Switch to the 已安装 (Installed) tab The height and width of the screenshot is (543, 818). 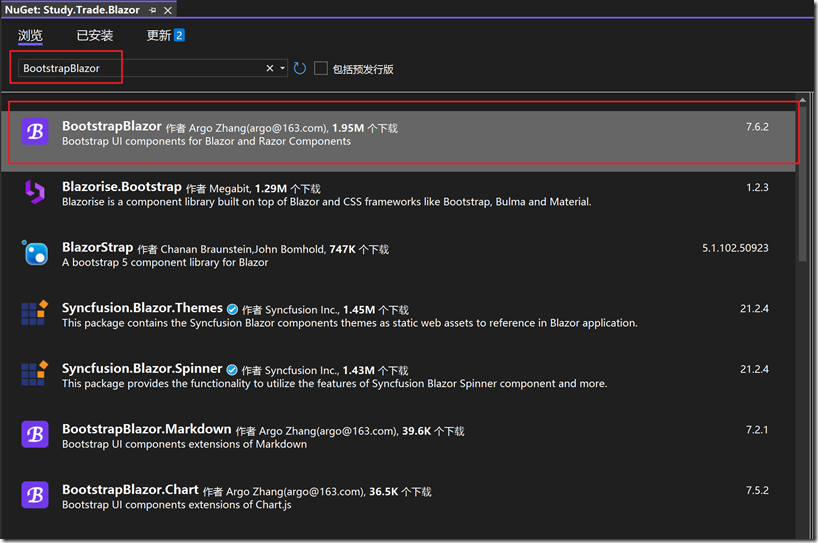coord(94,35)
